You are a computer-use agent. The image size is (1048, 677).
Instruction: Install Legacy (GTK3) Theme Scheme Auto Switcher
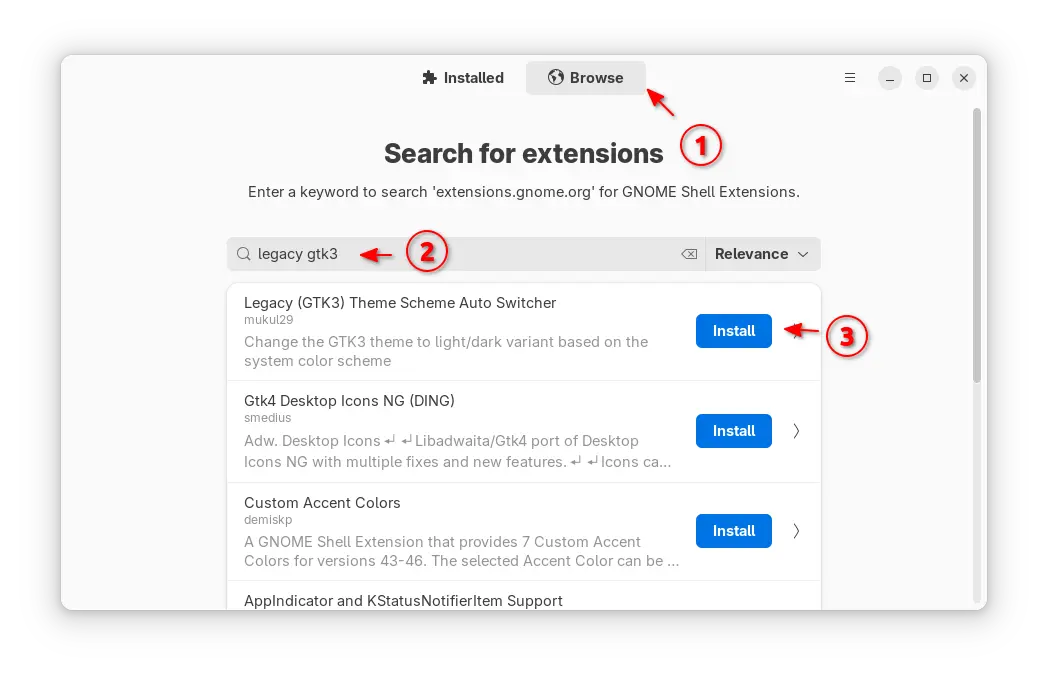pos(733,331)
